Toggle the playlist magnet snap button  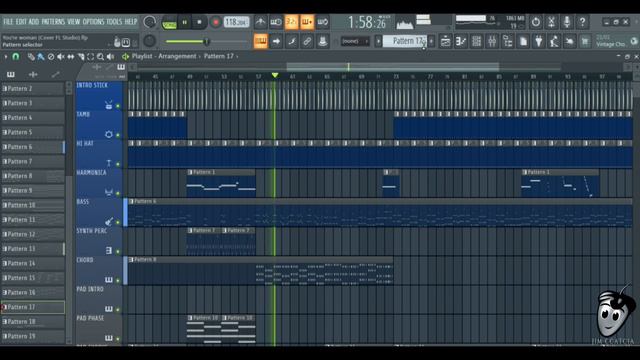coord(16,57)
